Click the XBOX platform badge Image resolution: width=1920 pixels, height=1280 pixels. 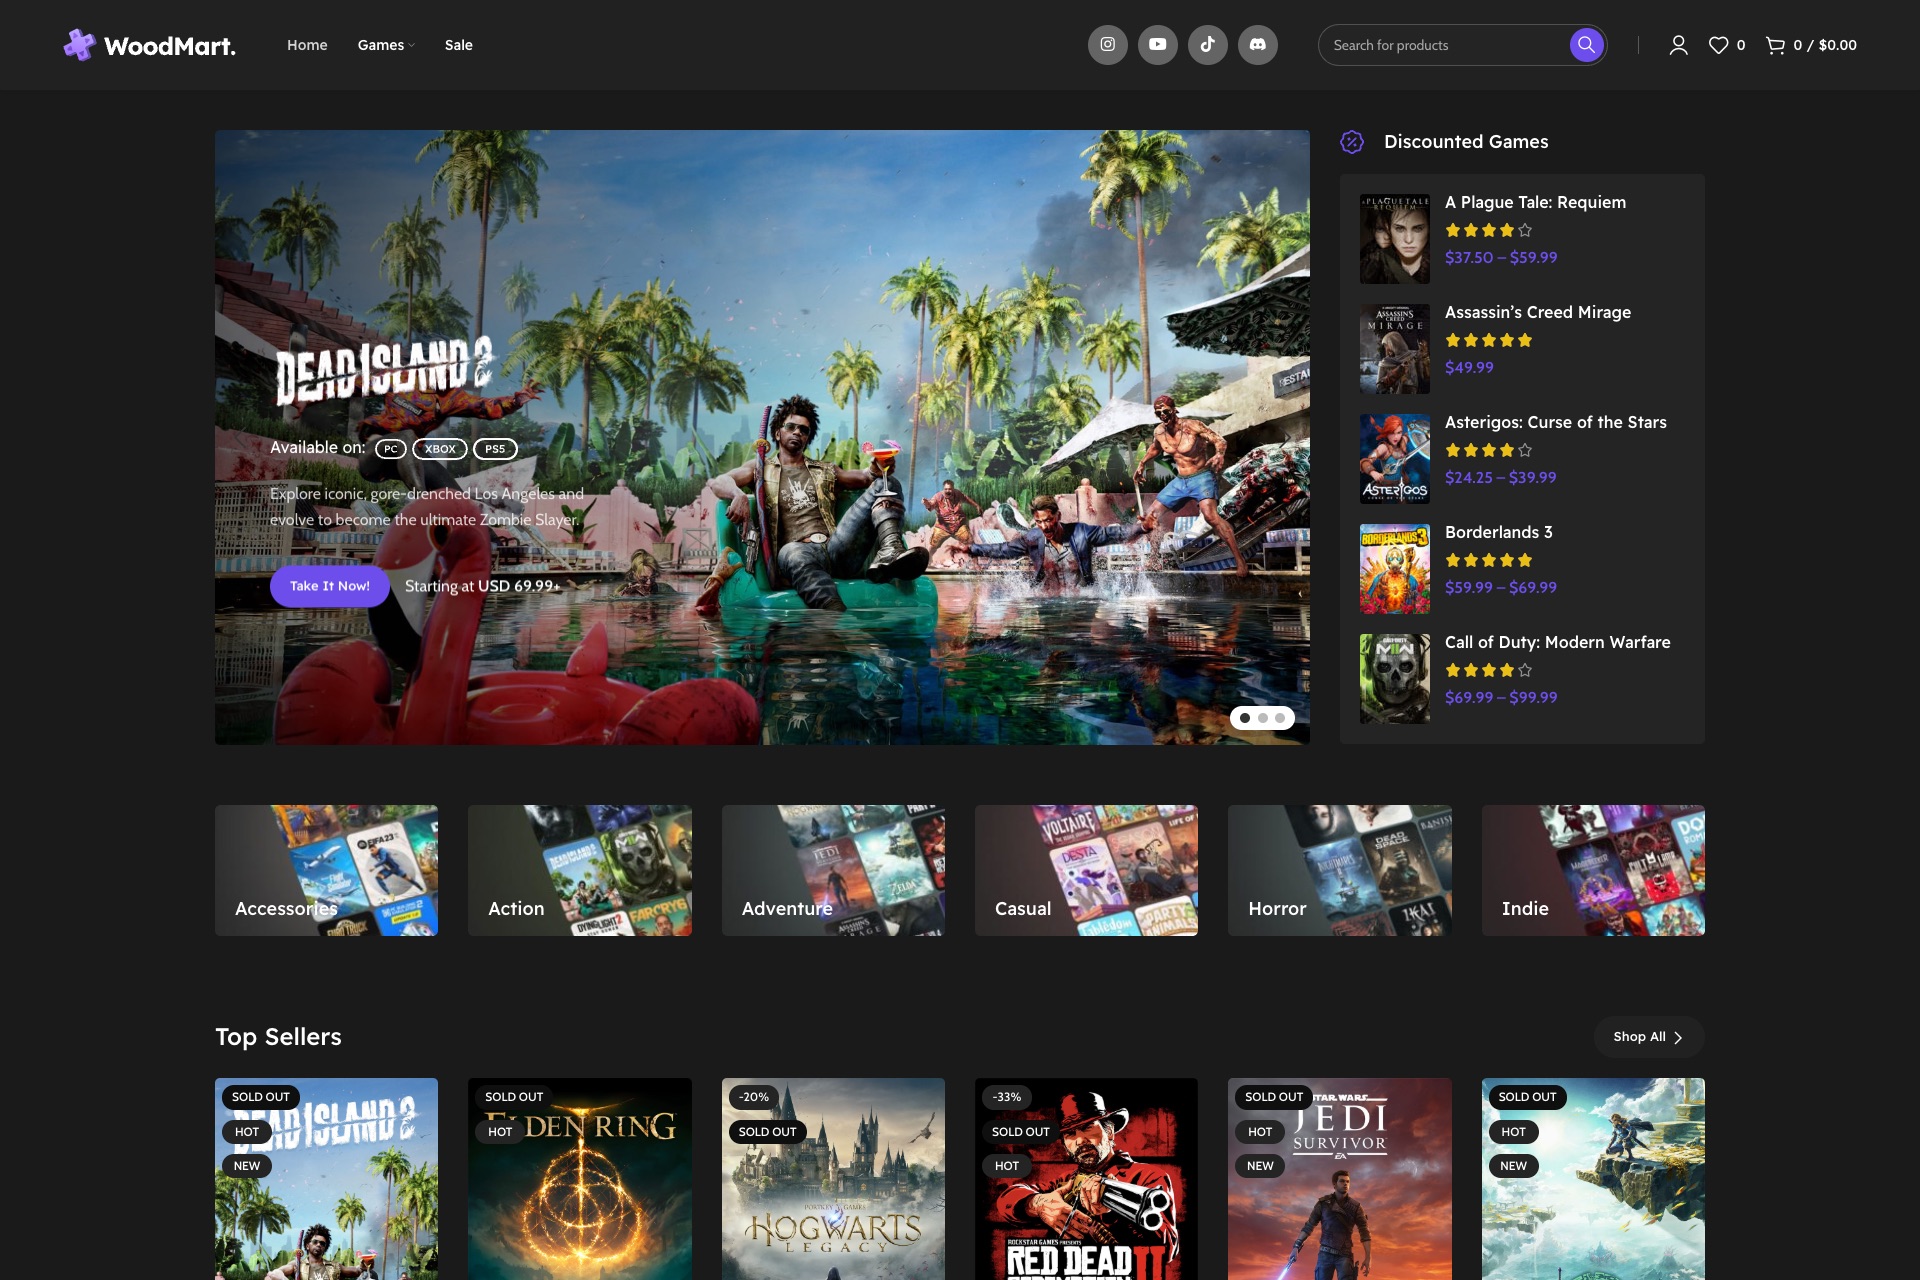[x=440, y=449]
